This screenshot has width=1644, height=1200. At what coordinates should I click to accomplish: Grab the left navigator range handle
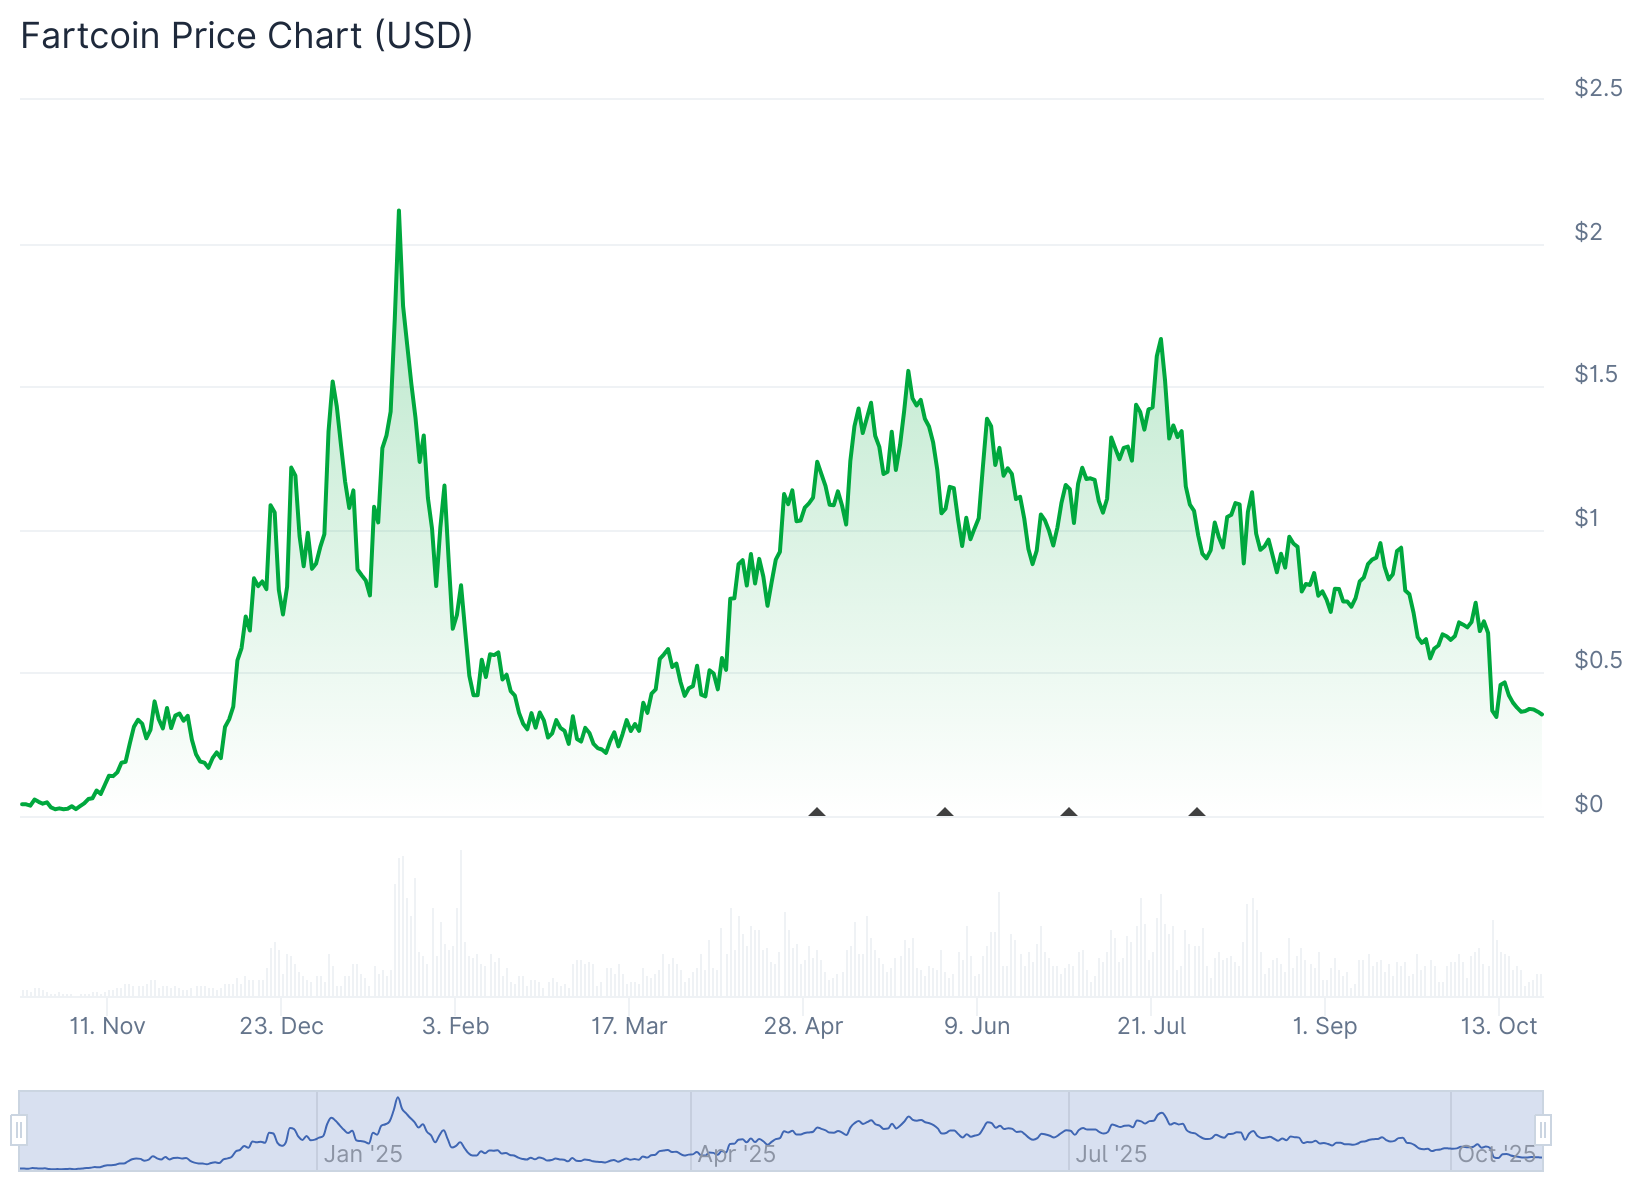[x=19, y=1130]
